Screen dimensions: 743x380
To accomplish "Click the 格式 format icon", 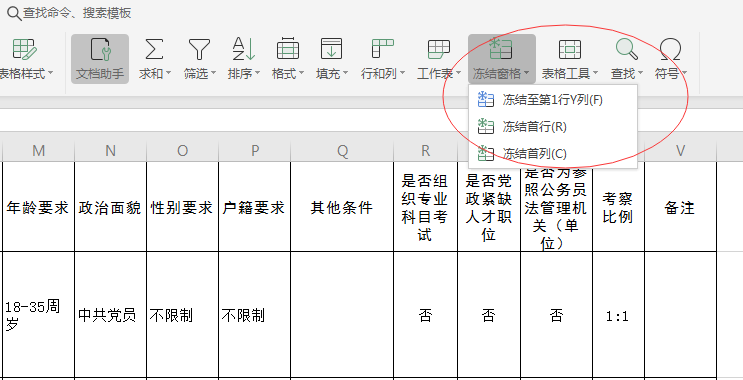I will coord(288,49).
